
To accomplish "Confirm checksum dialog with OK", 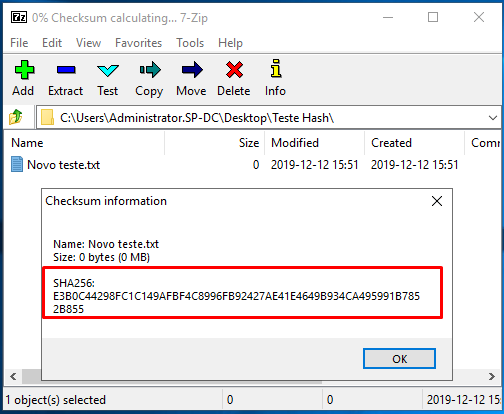I will 399,359.
